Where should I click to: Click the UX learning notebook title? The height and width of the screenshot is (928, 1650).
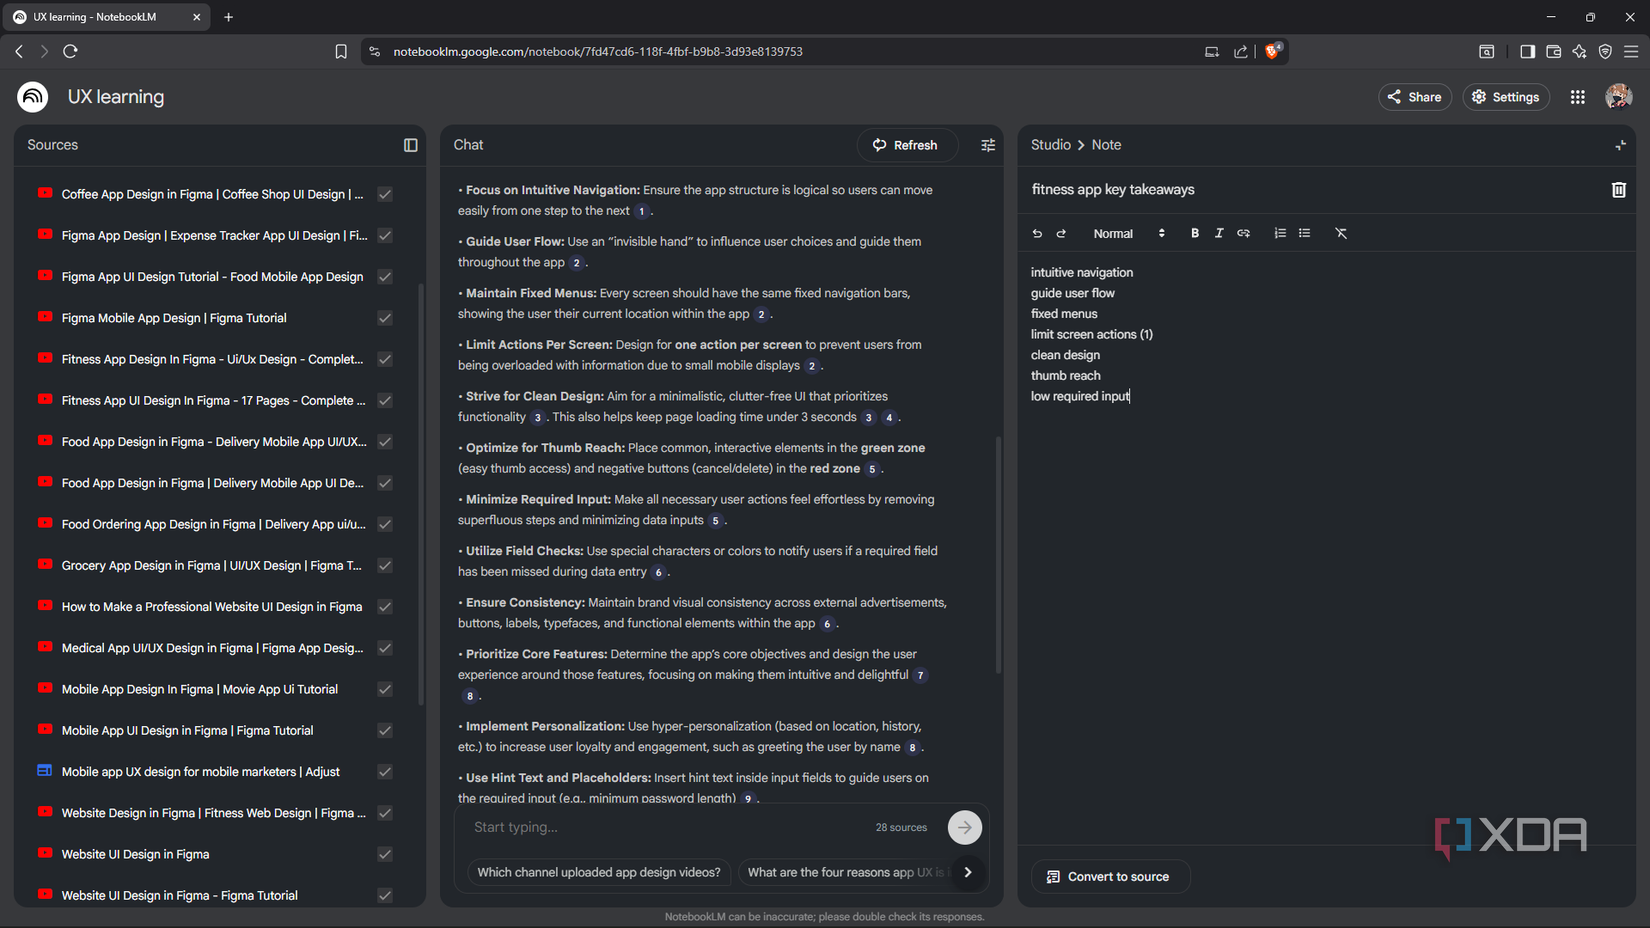coord(116,97)
